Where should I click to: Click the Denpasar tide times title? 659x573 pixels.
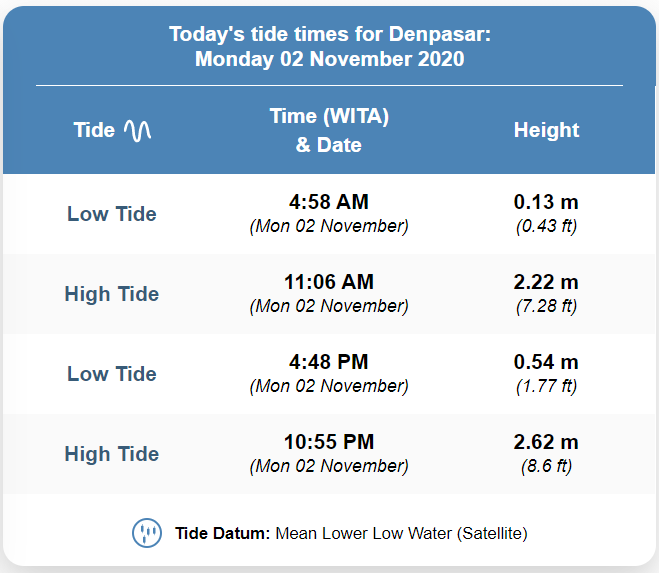[330, 46]
